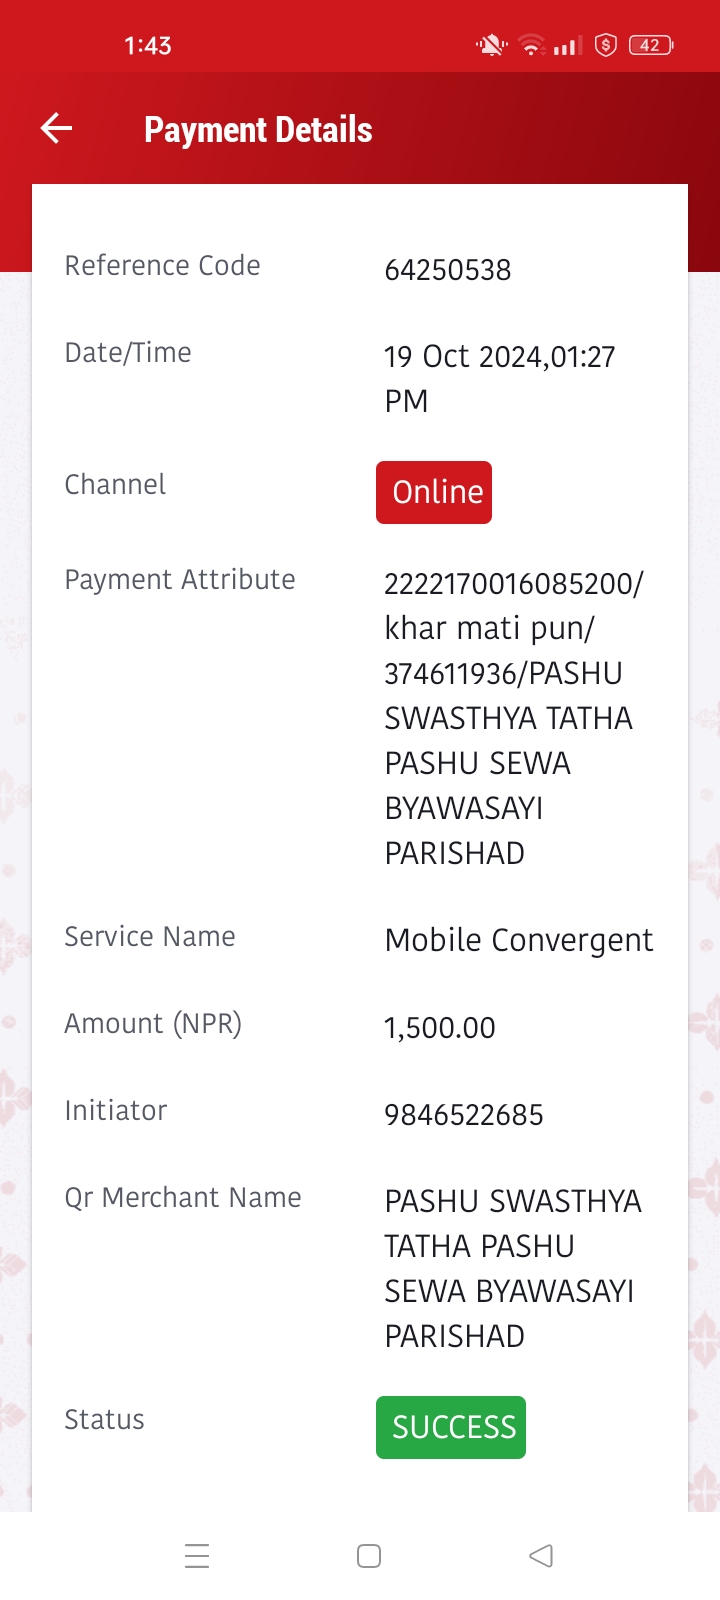Tap the shield dollar status icon
Screen dimensions: 720x1600
click(x=606, y=45)
